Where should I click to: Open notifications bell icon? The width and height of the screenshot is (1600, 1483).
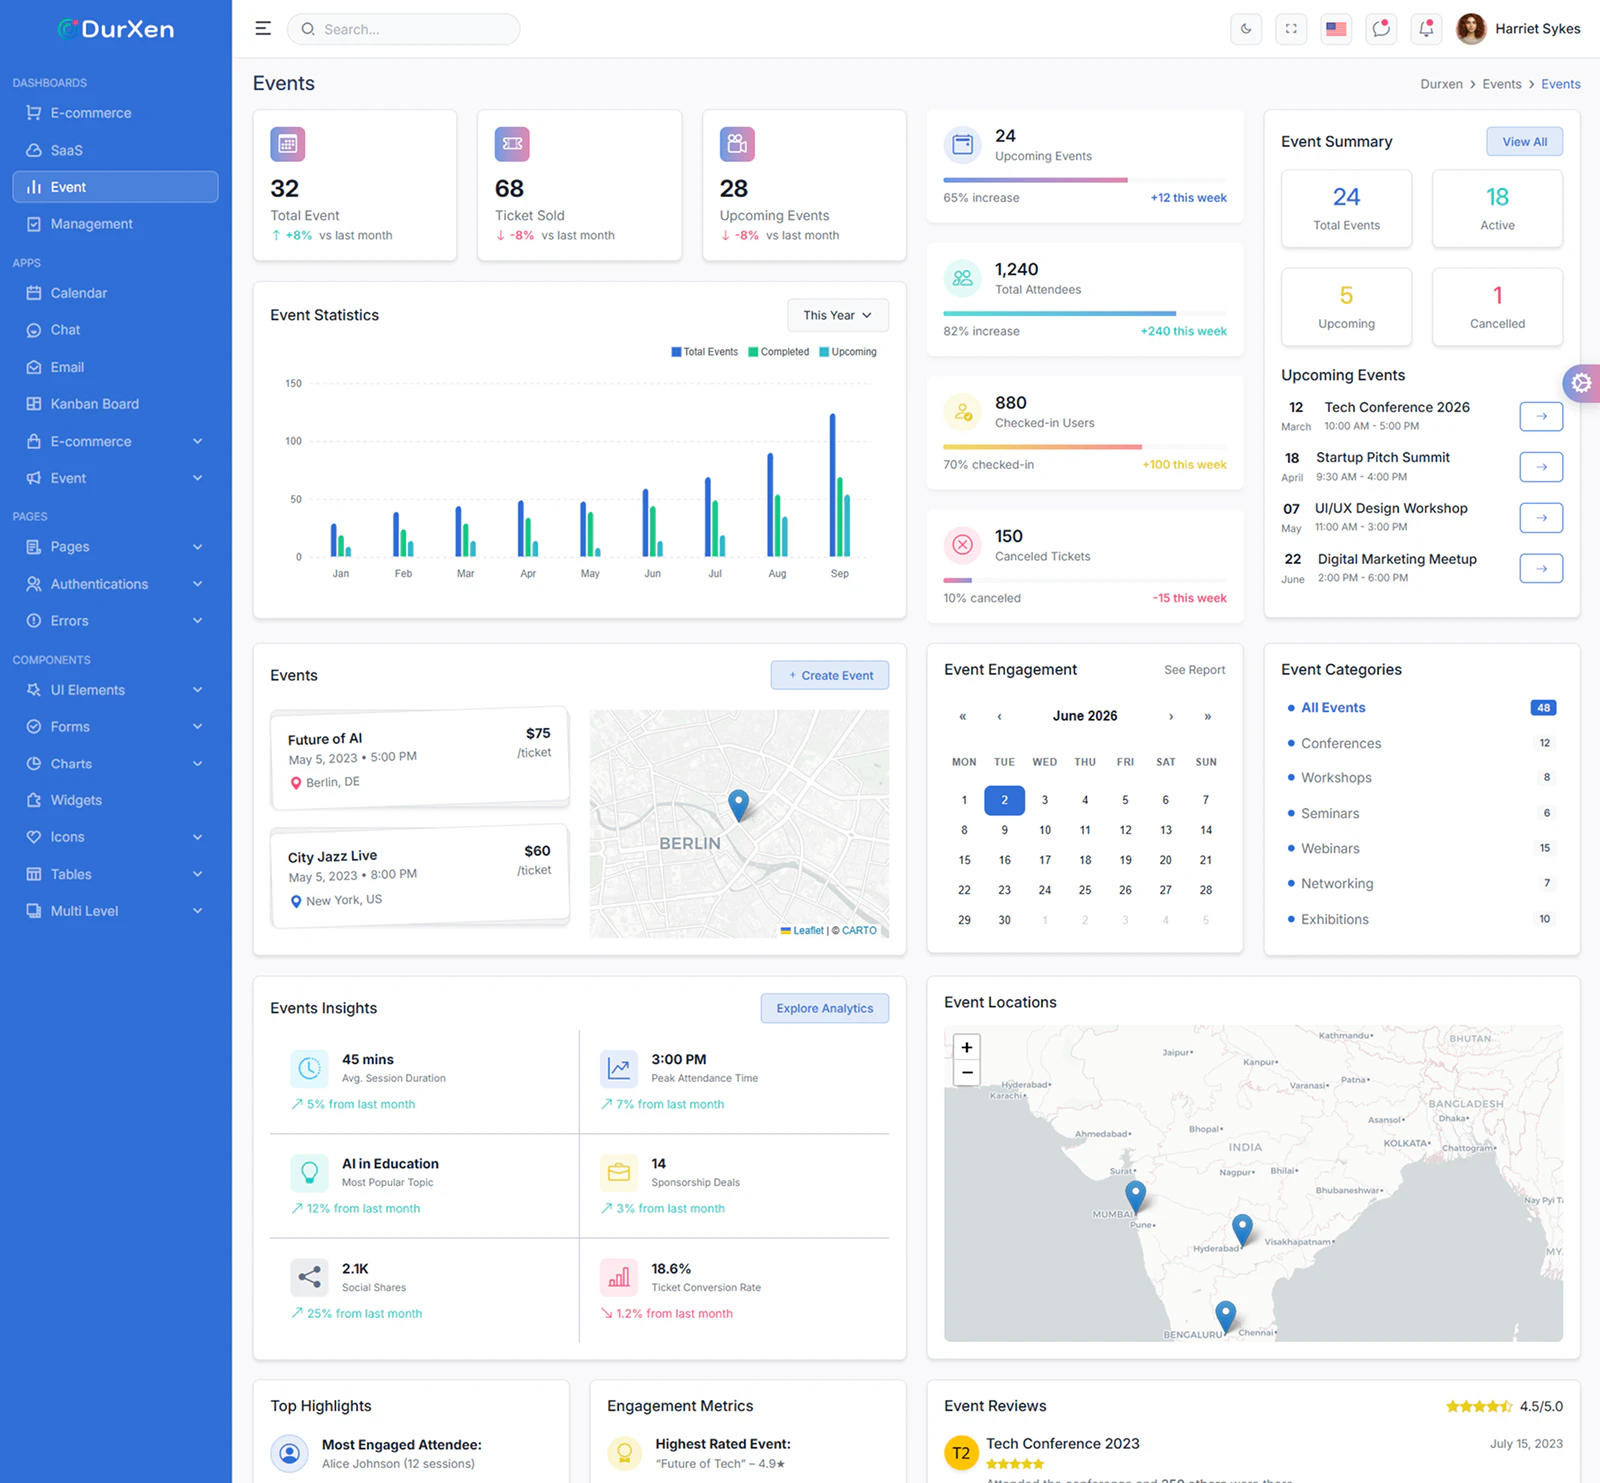point(1426,29)
